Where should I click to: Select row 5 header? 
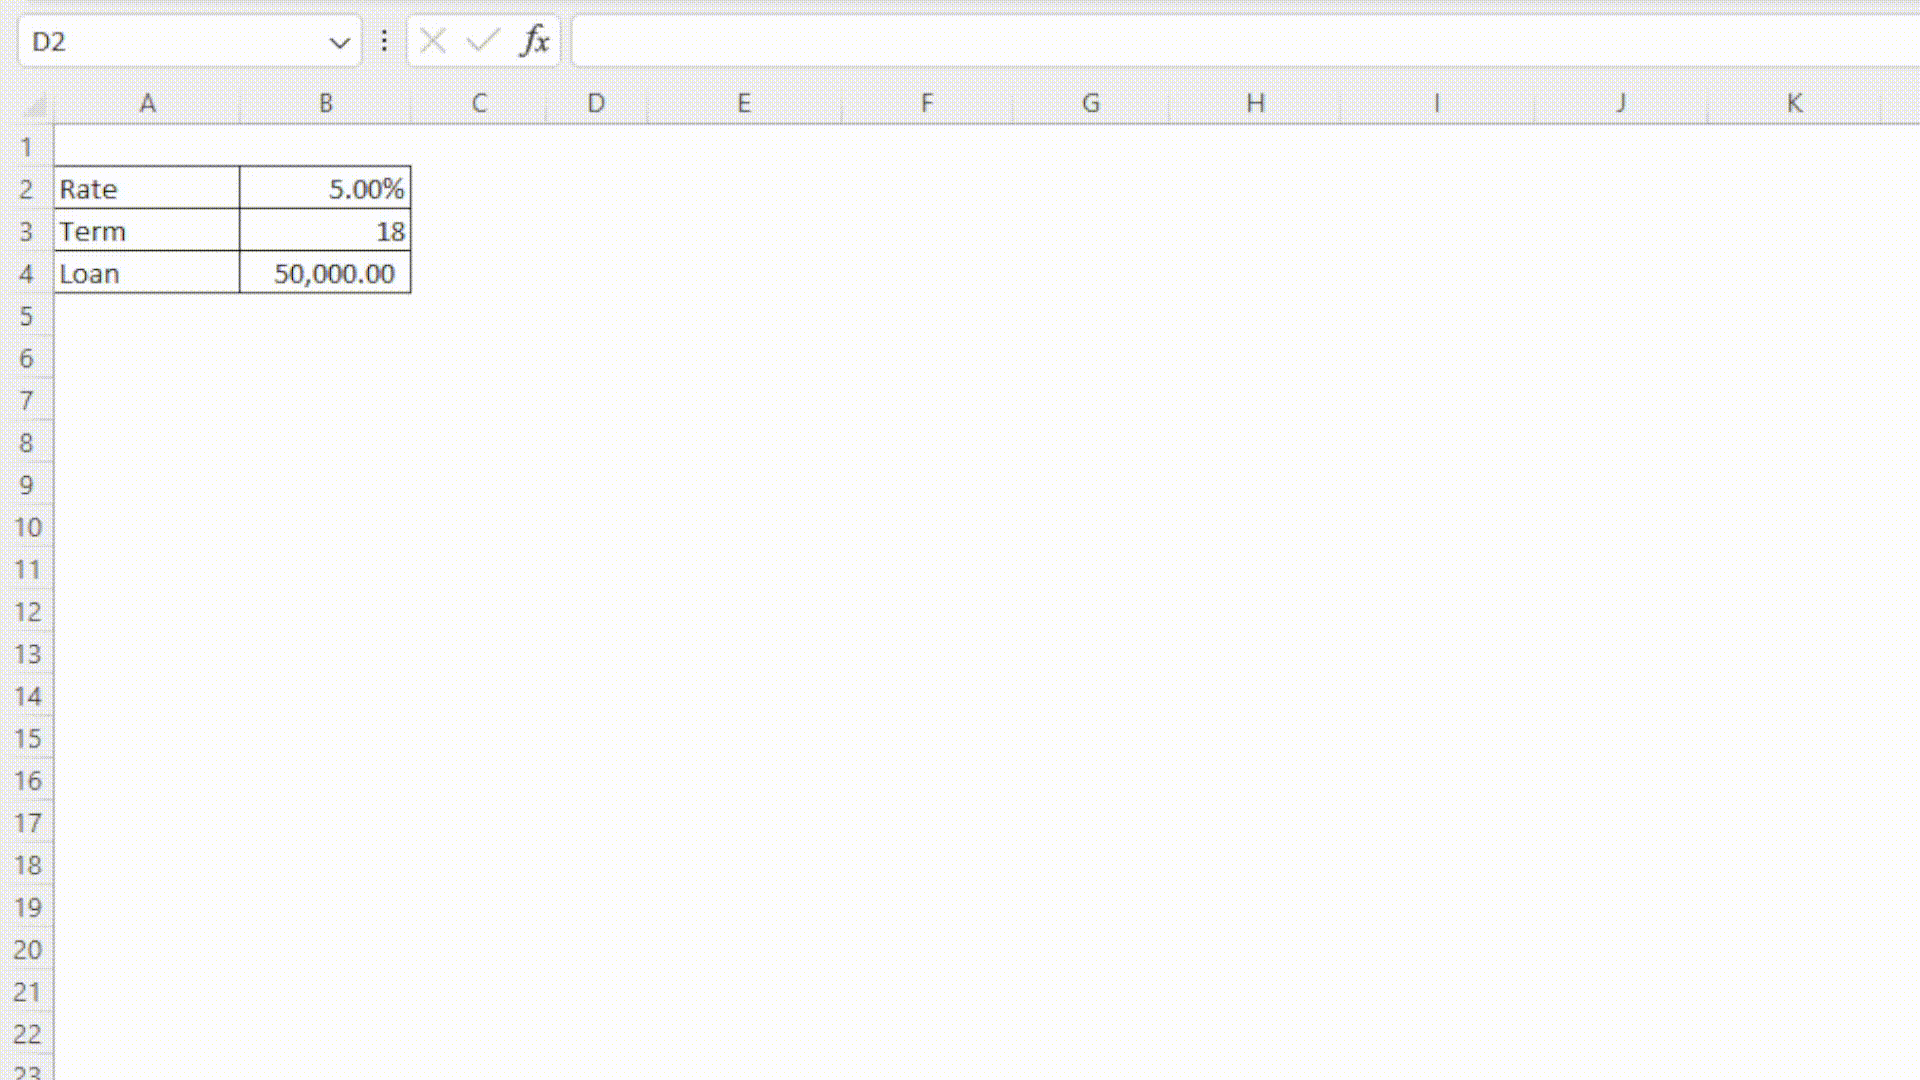27,316
